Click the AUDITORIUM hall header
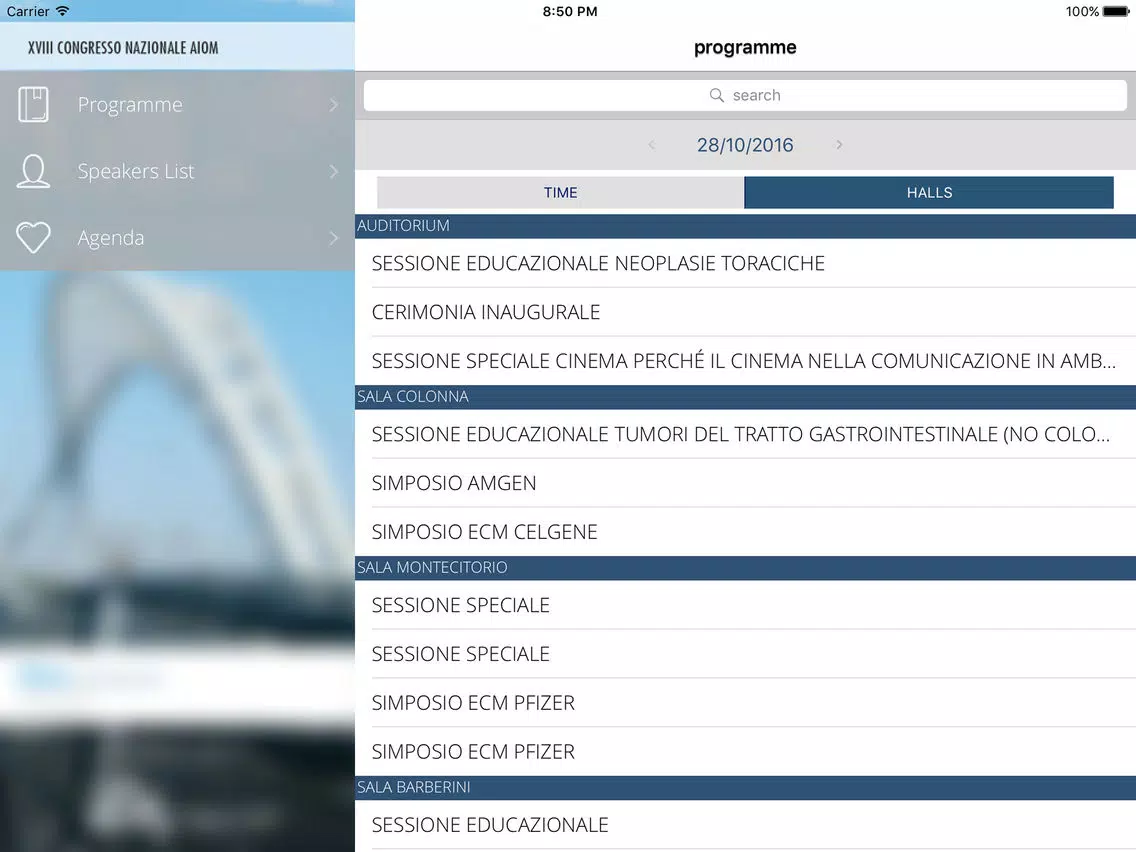The image size is (1136, 852). [746, 226]
